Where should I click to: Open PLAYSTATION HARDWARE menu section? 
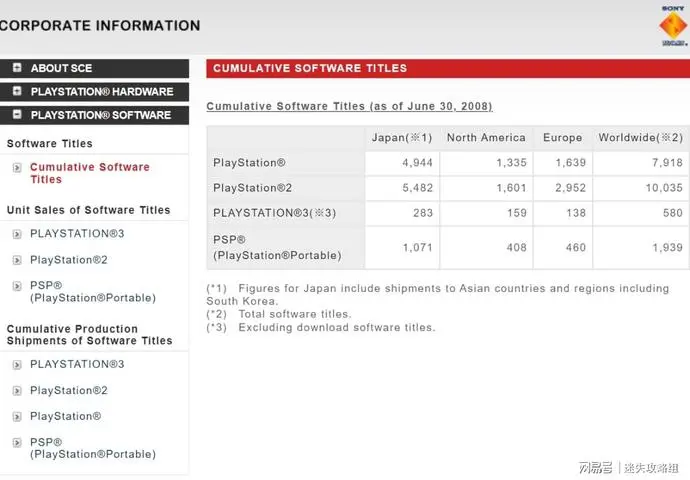(x=94, y=92)
